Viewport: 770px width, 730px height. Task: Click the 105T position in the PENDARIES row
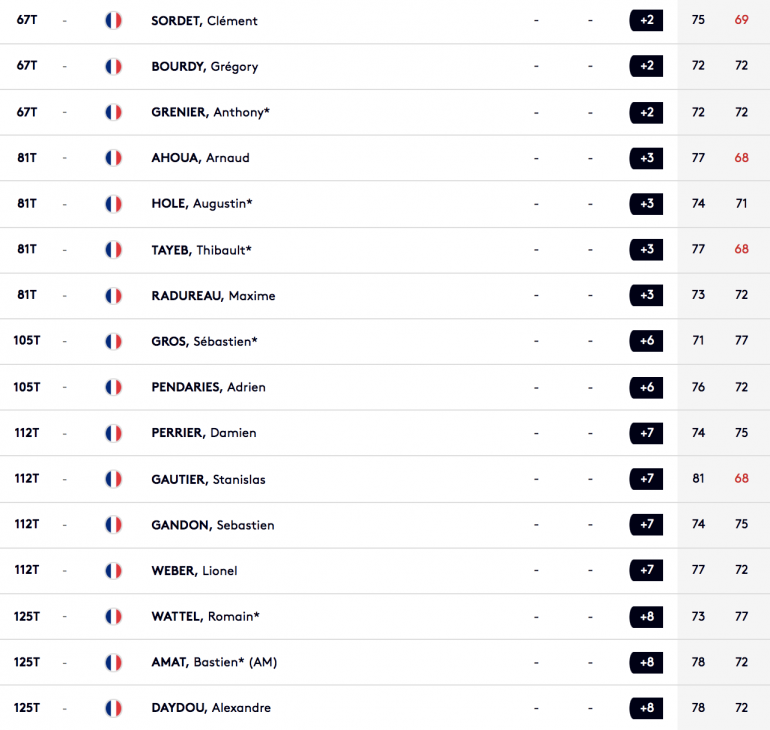pos(27,387)
